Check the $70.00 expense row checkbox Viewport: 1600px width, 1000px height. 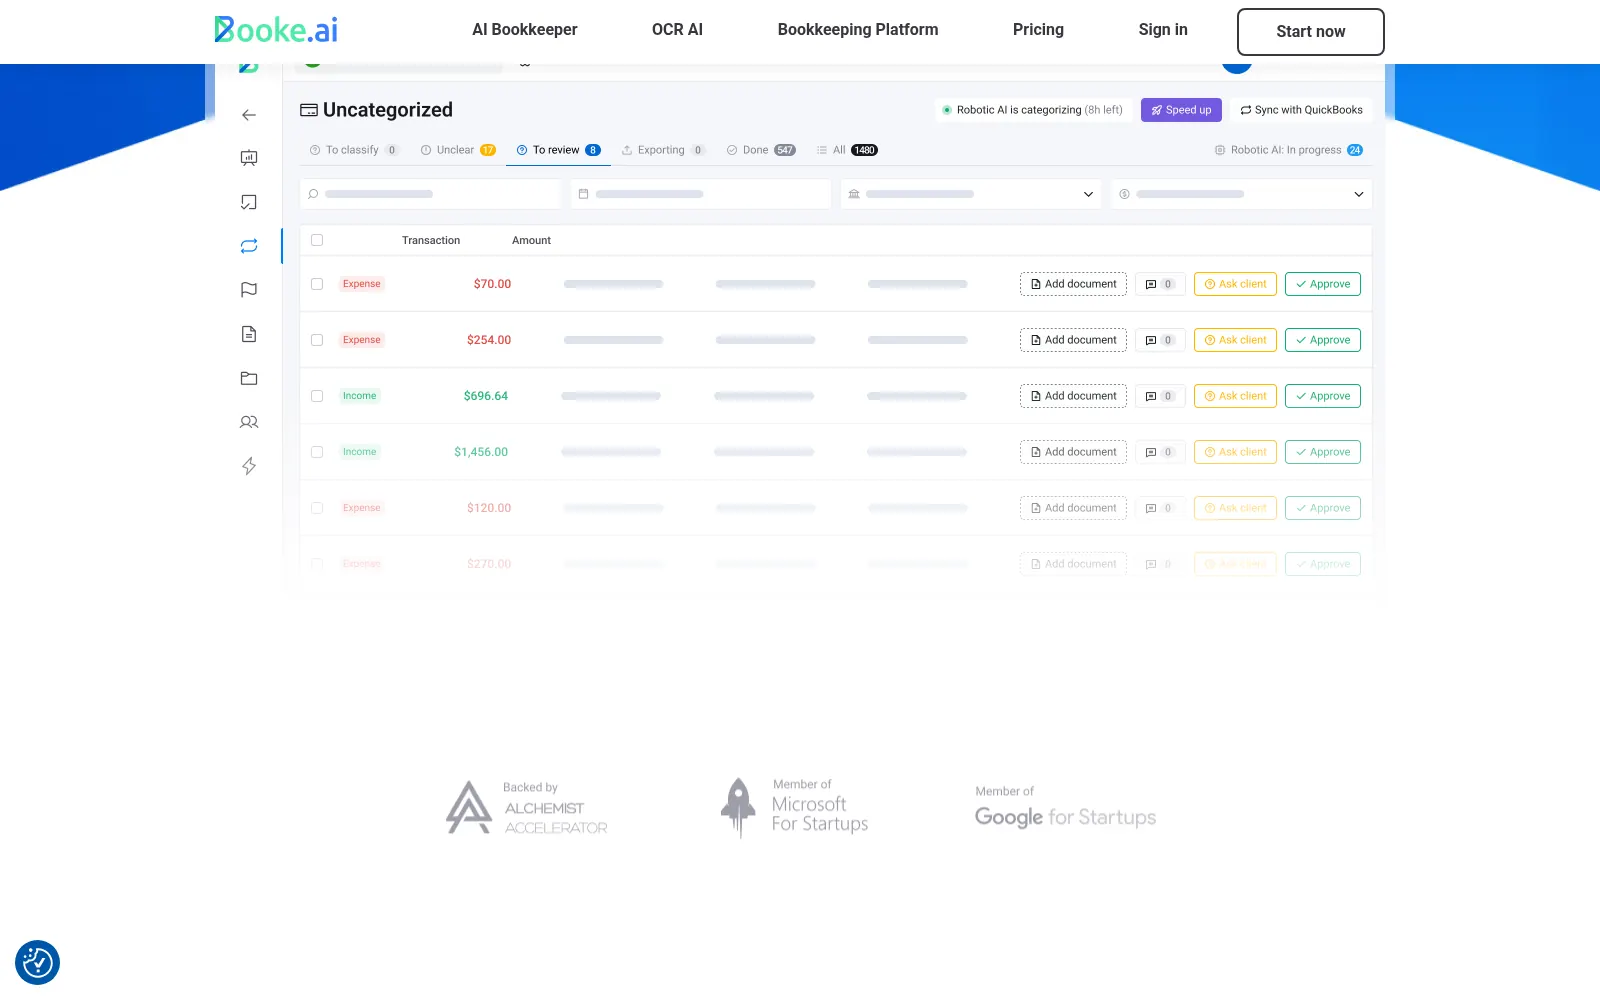317,284
